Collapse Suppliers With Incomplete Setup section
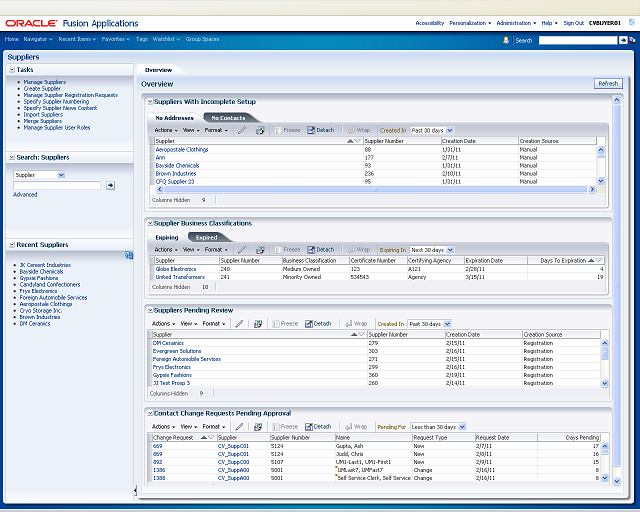This screenshot has width=640, height=512. tap(150, 101)
